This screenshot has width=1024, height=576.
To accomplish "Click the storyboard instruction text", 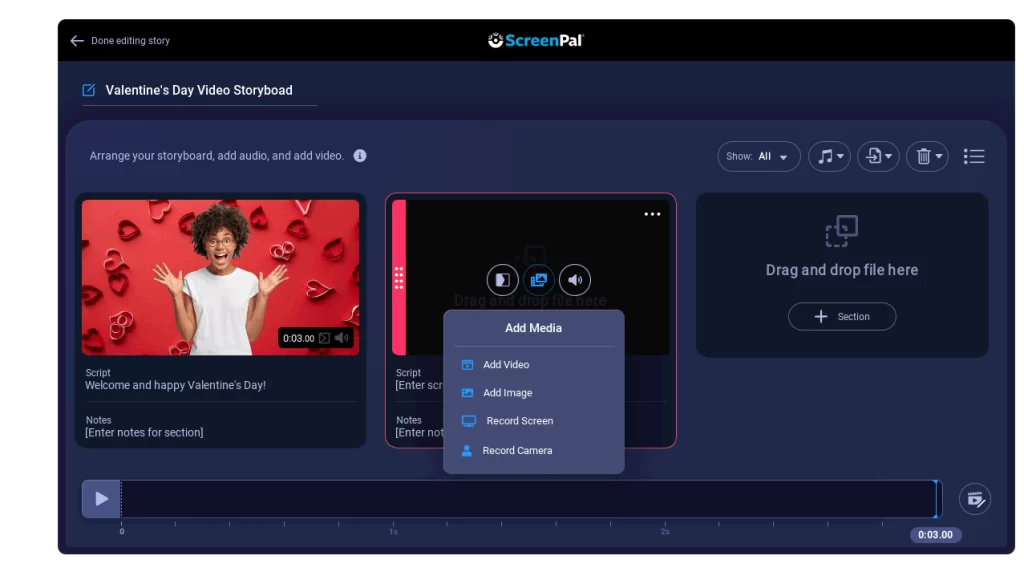I will click(216, 155).
